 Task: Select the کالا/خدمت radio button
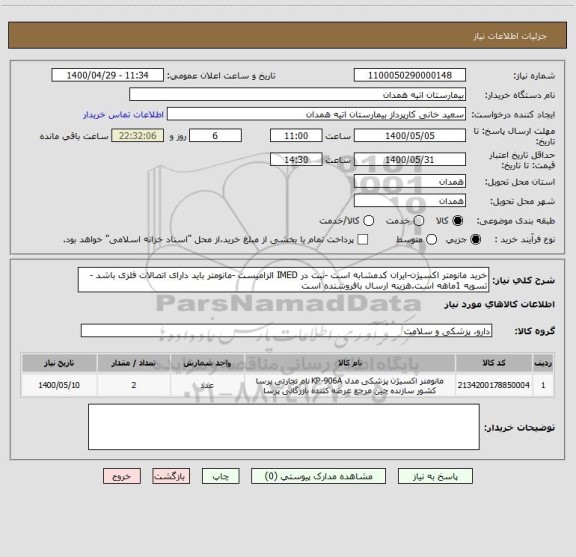click(x=368, y=221)
